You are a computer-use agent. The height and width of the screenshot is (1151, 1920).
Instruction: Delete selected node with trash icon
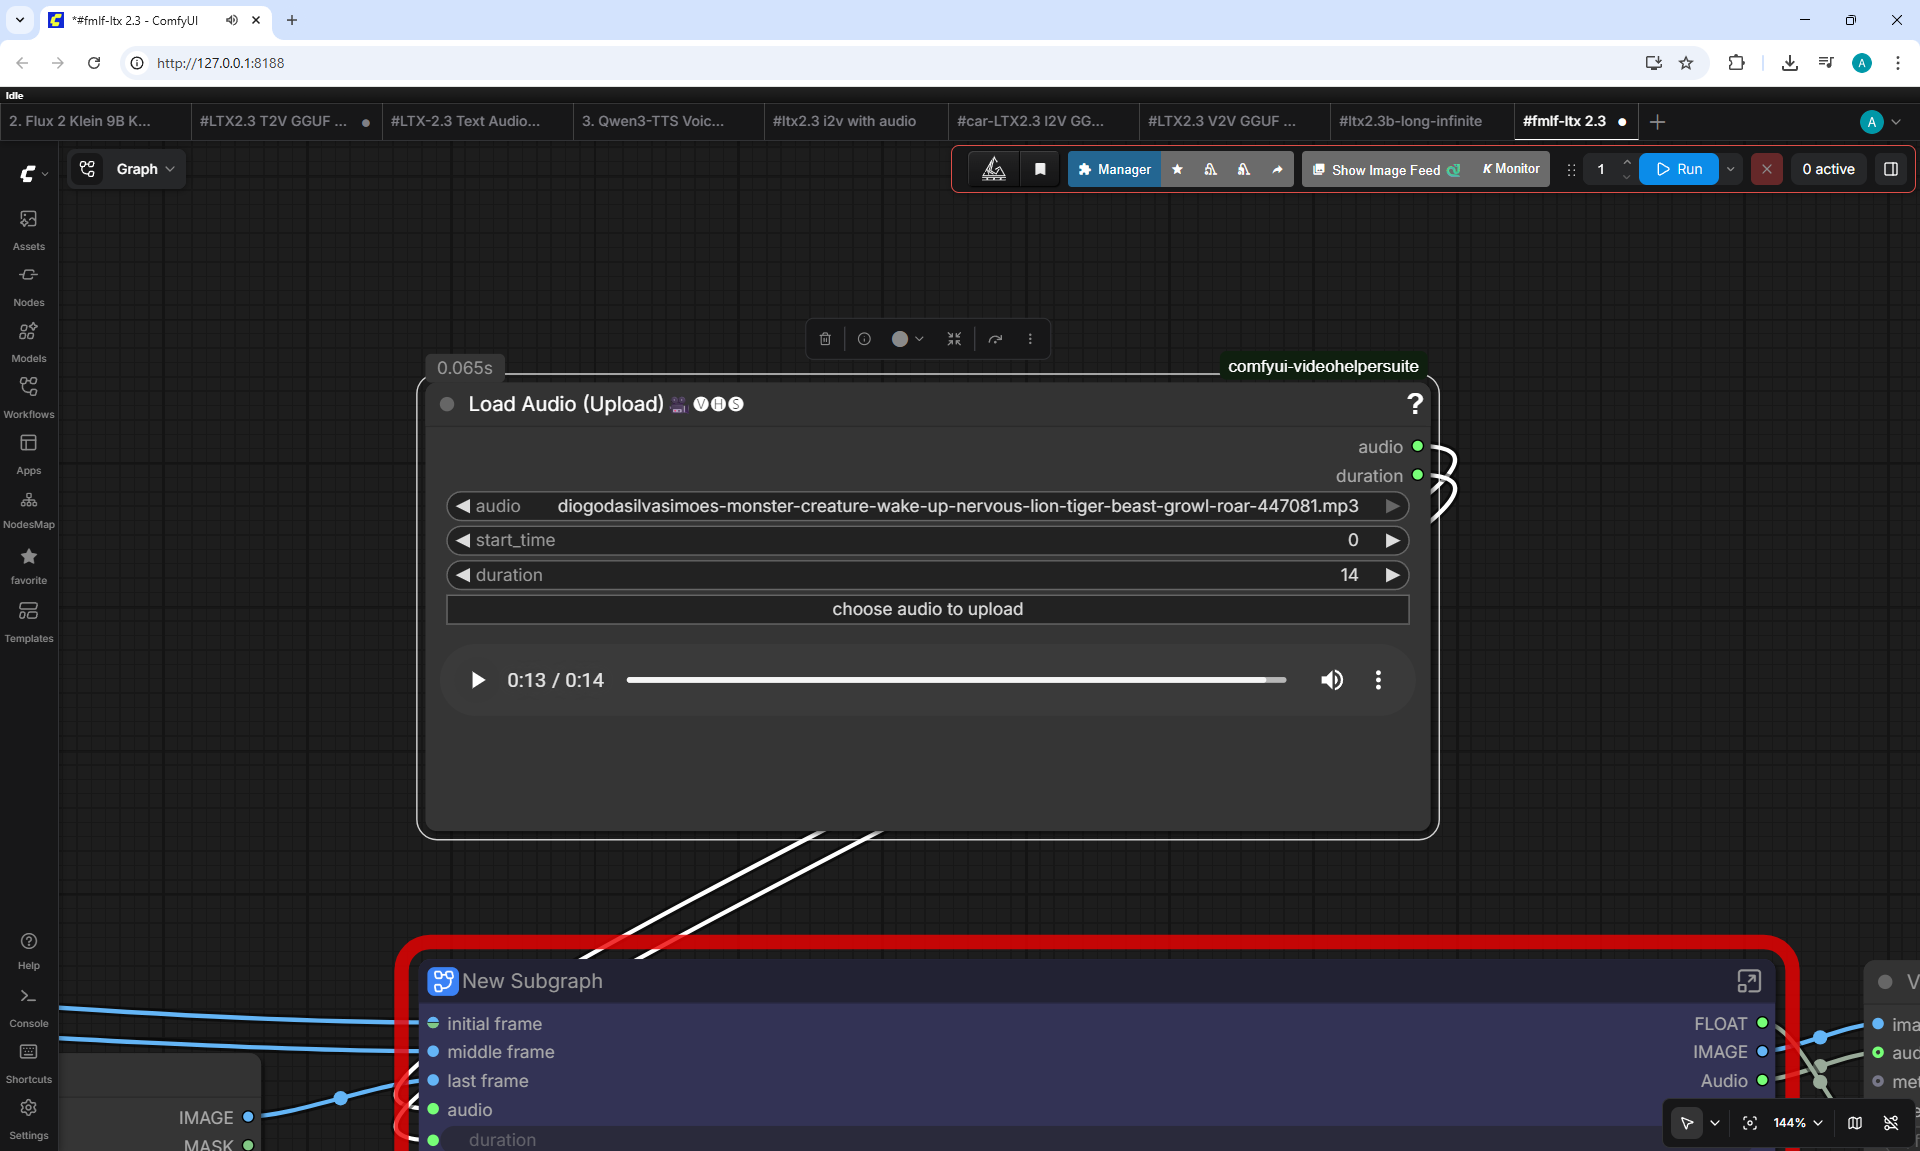tap(825, 339)
